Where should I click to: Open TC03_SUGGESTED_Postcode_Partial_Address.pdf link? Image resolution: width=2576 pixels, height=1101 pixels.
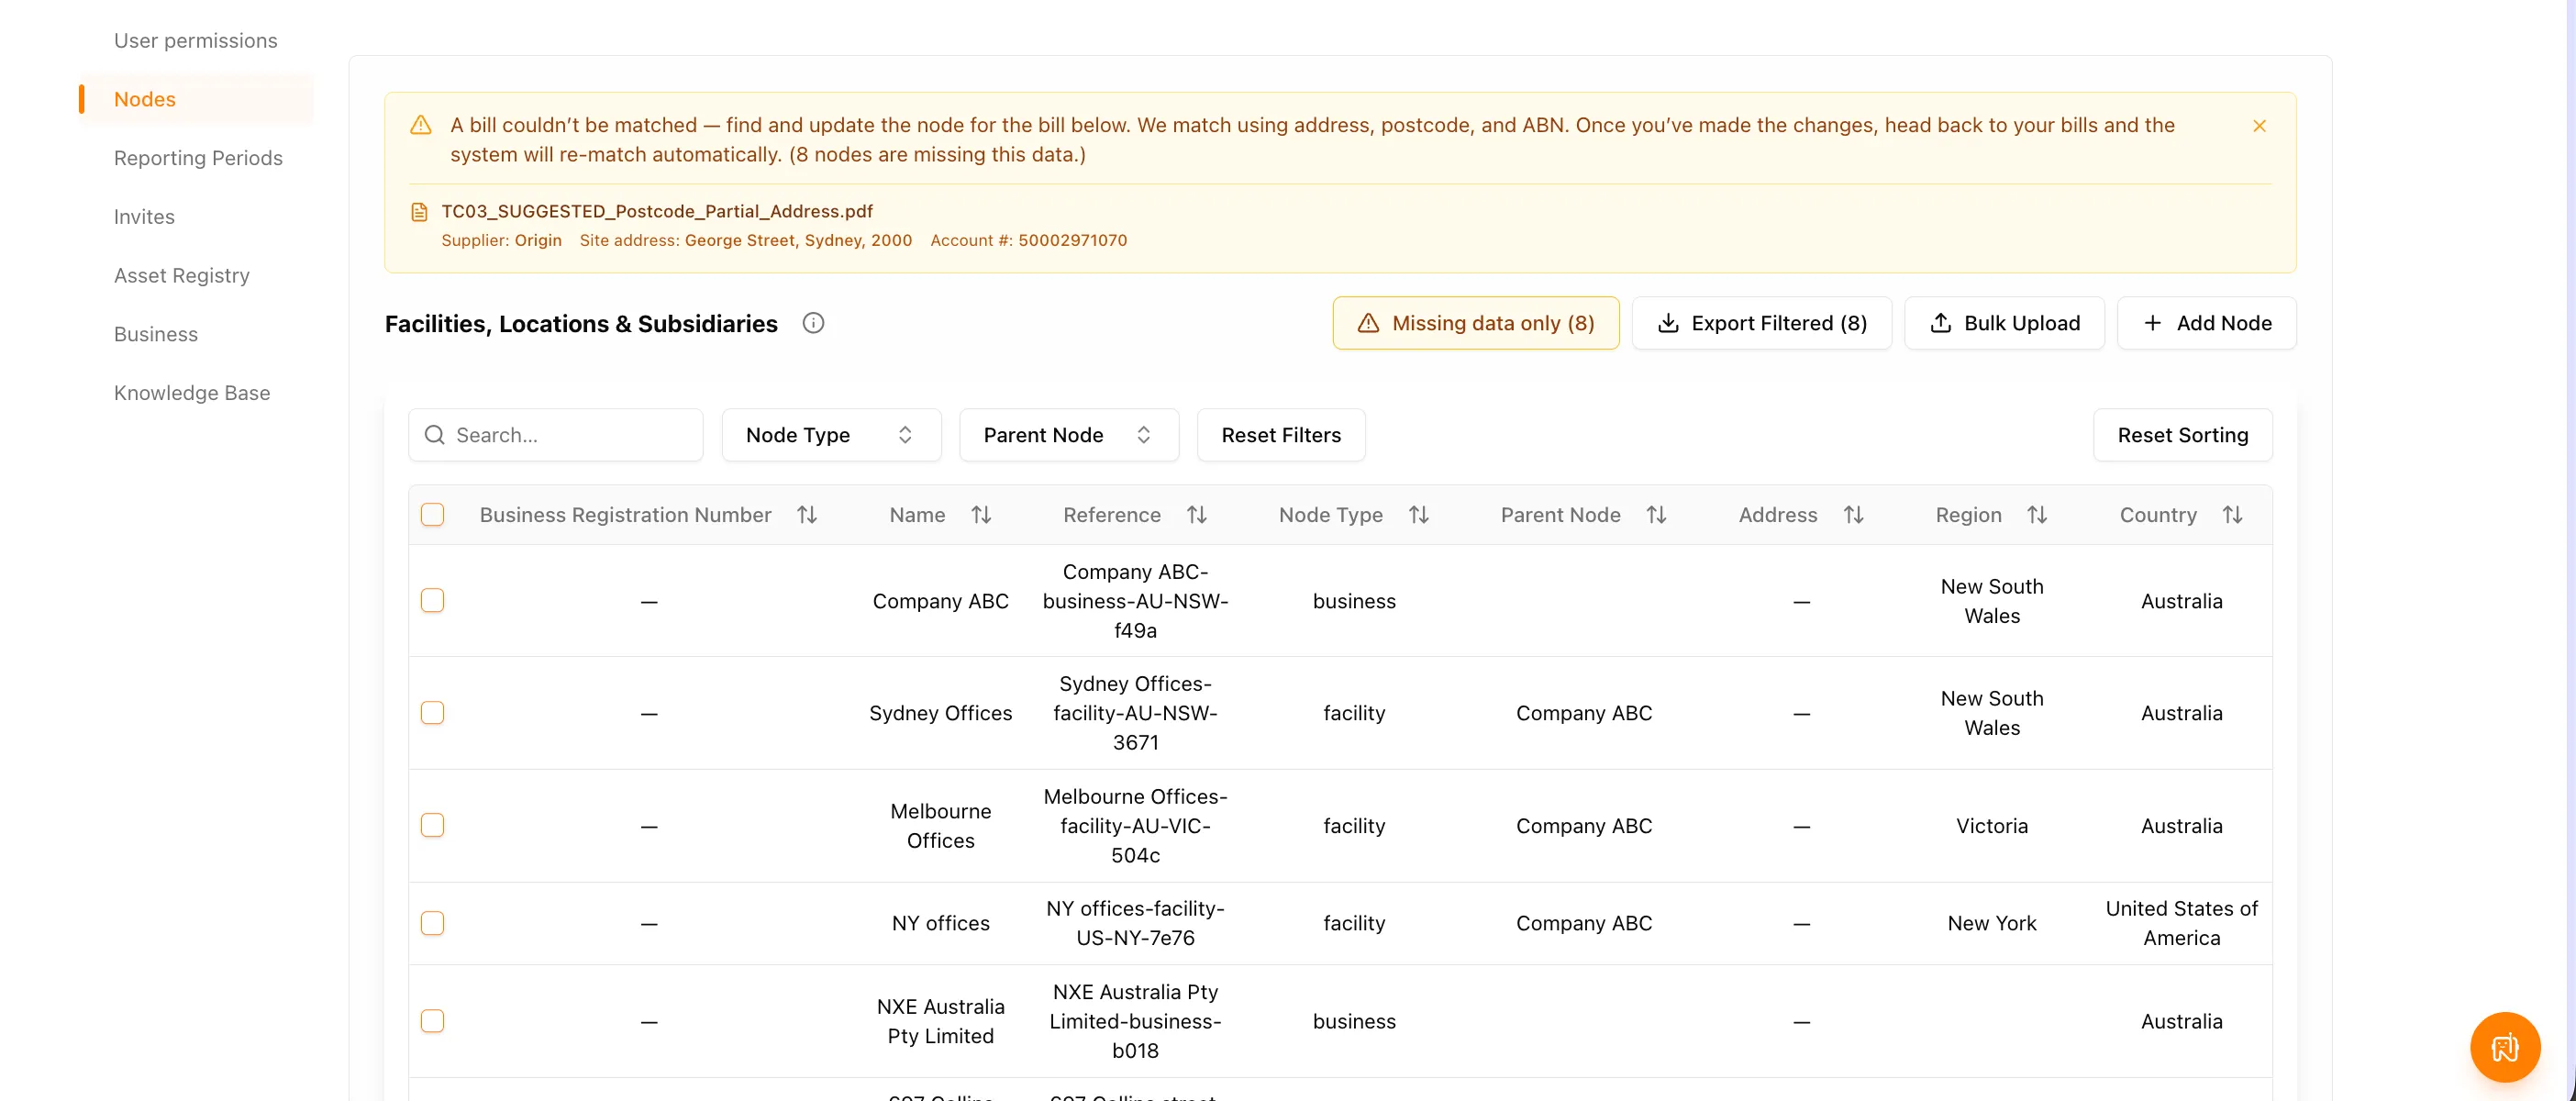coord(657,212)
